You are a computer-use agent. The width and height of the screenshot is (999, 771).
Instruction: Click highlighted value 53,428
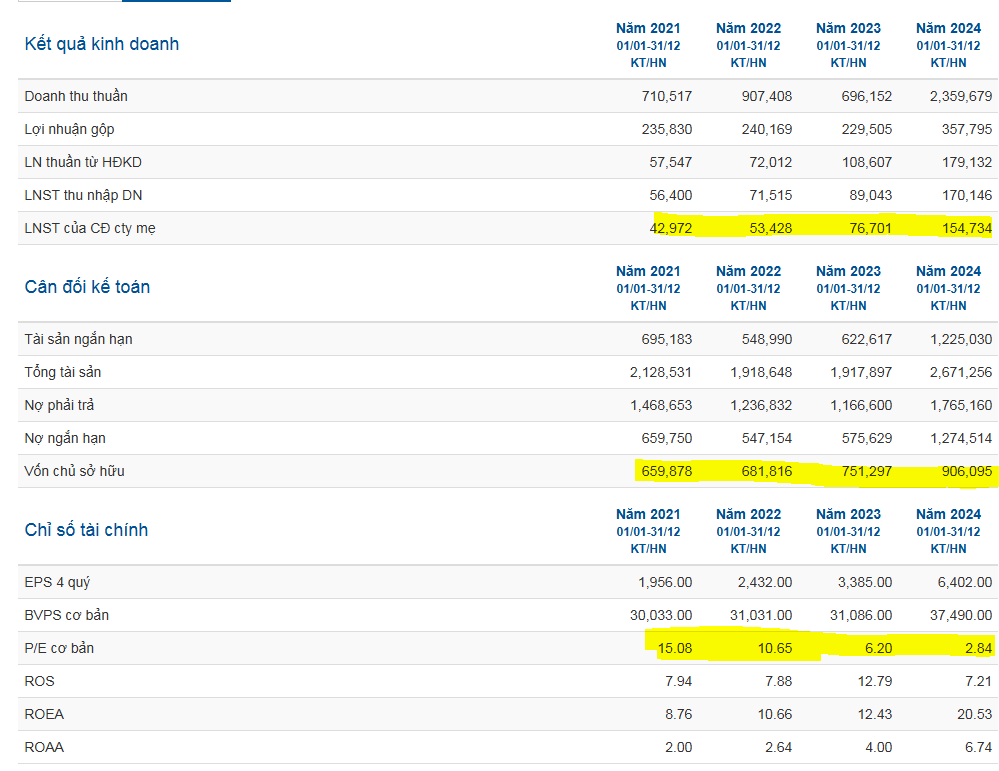point(770,228)
